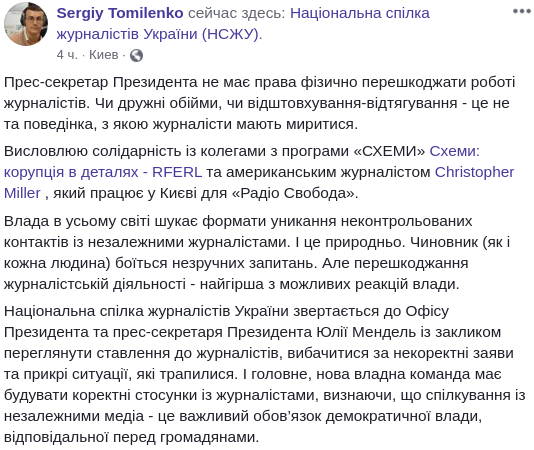Click the "(НСЖУ)" part of the check-in link
This screenshot has height=450, width=534.
tap(232, 34)
